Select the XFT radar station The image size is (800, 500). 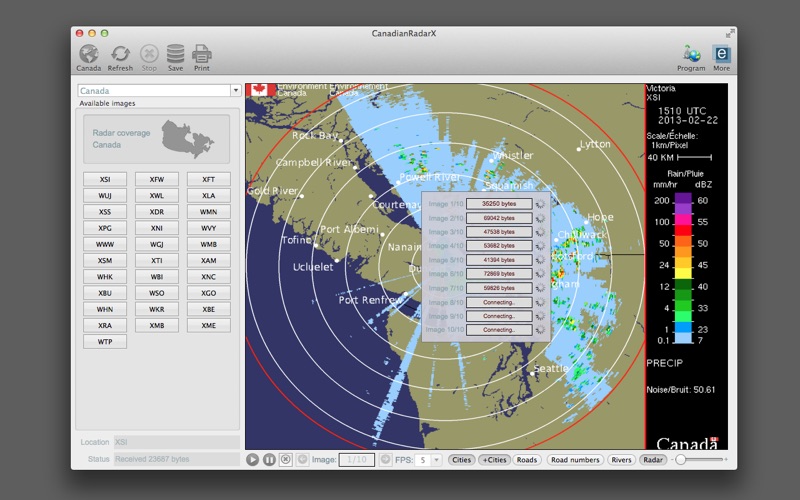(x=208, y=179)
